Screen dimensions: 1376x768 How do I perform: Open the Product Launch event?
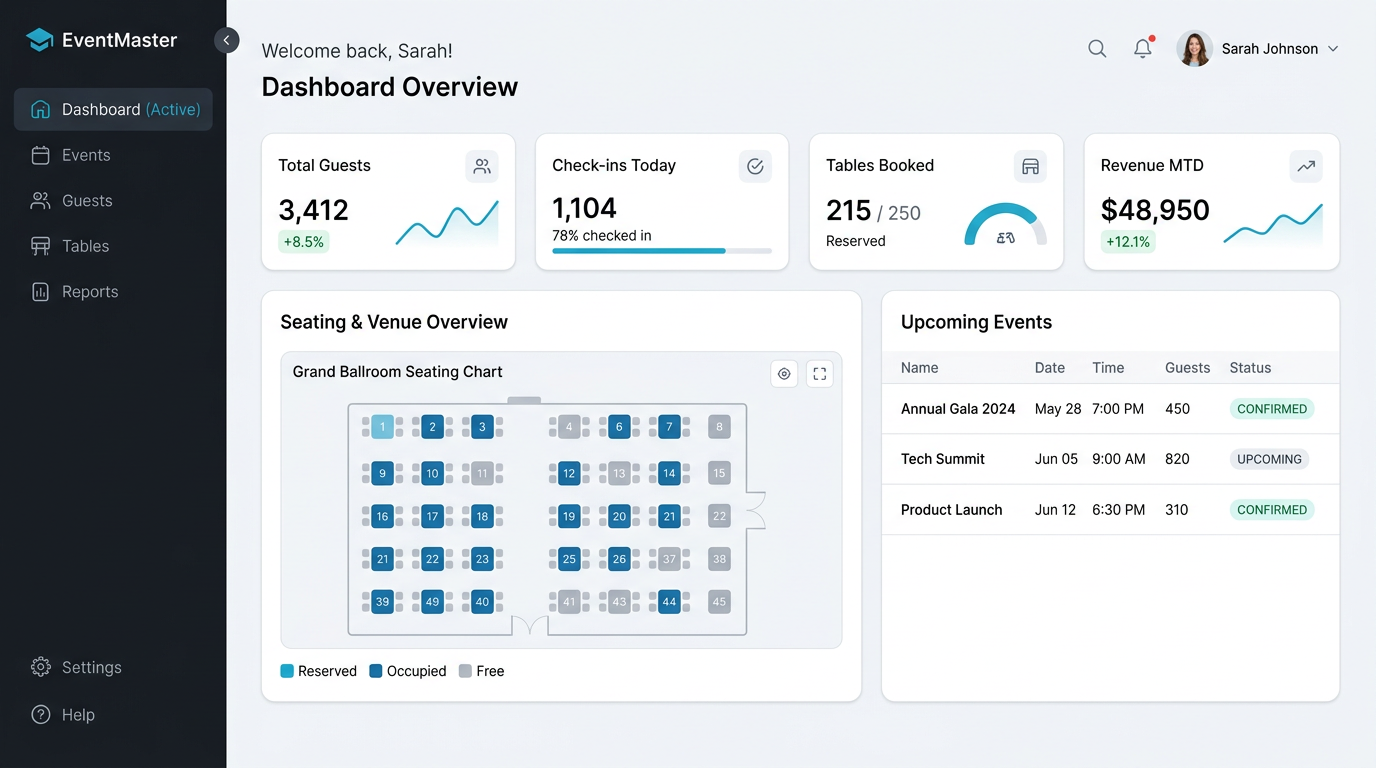pos(1110,510)
